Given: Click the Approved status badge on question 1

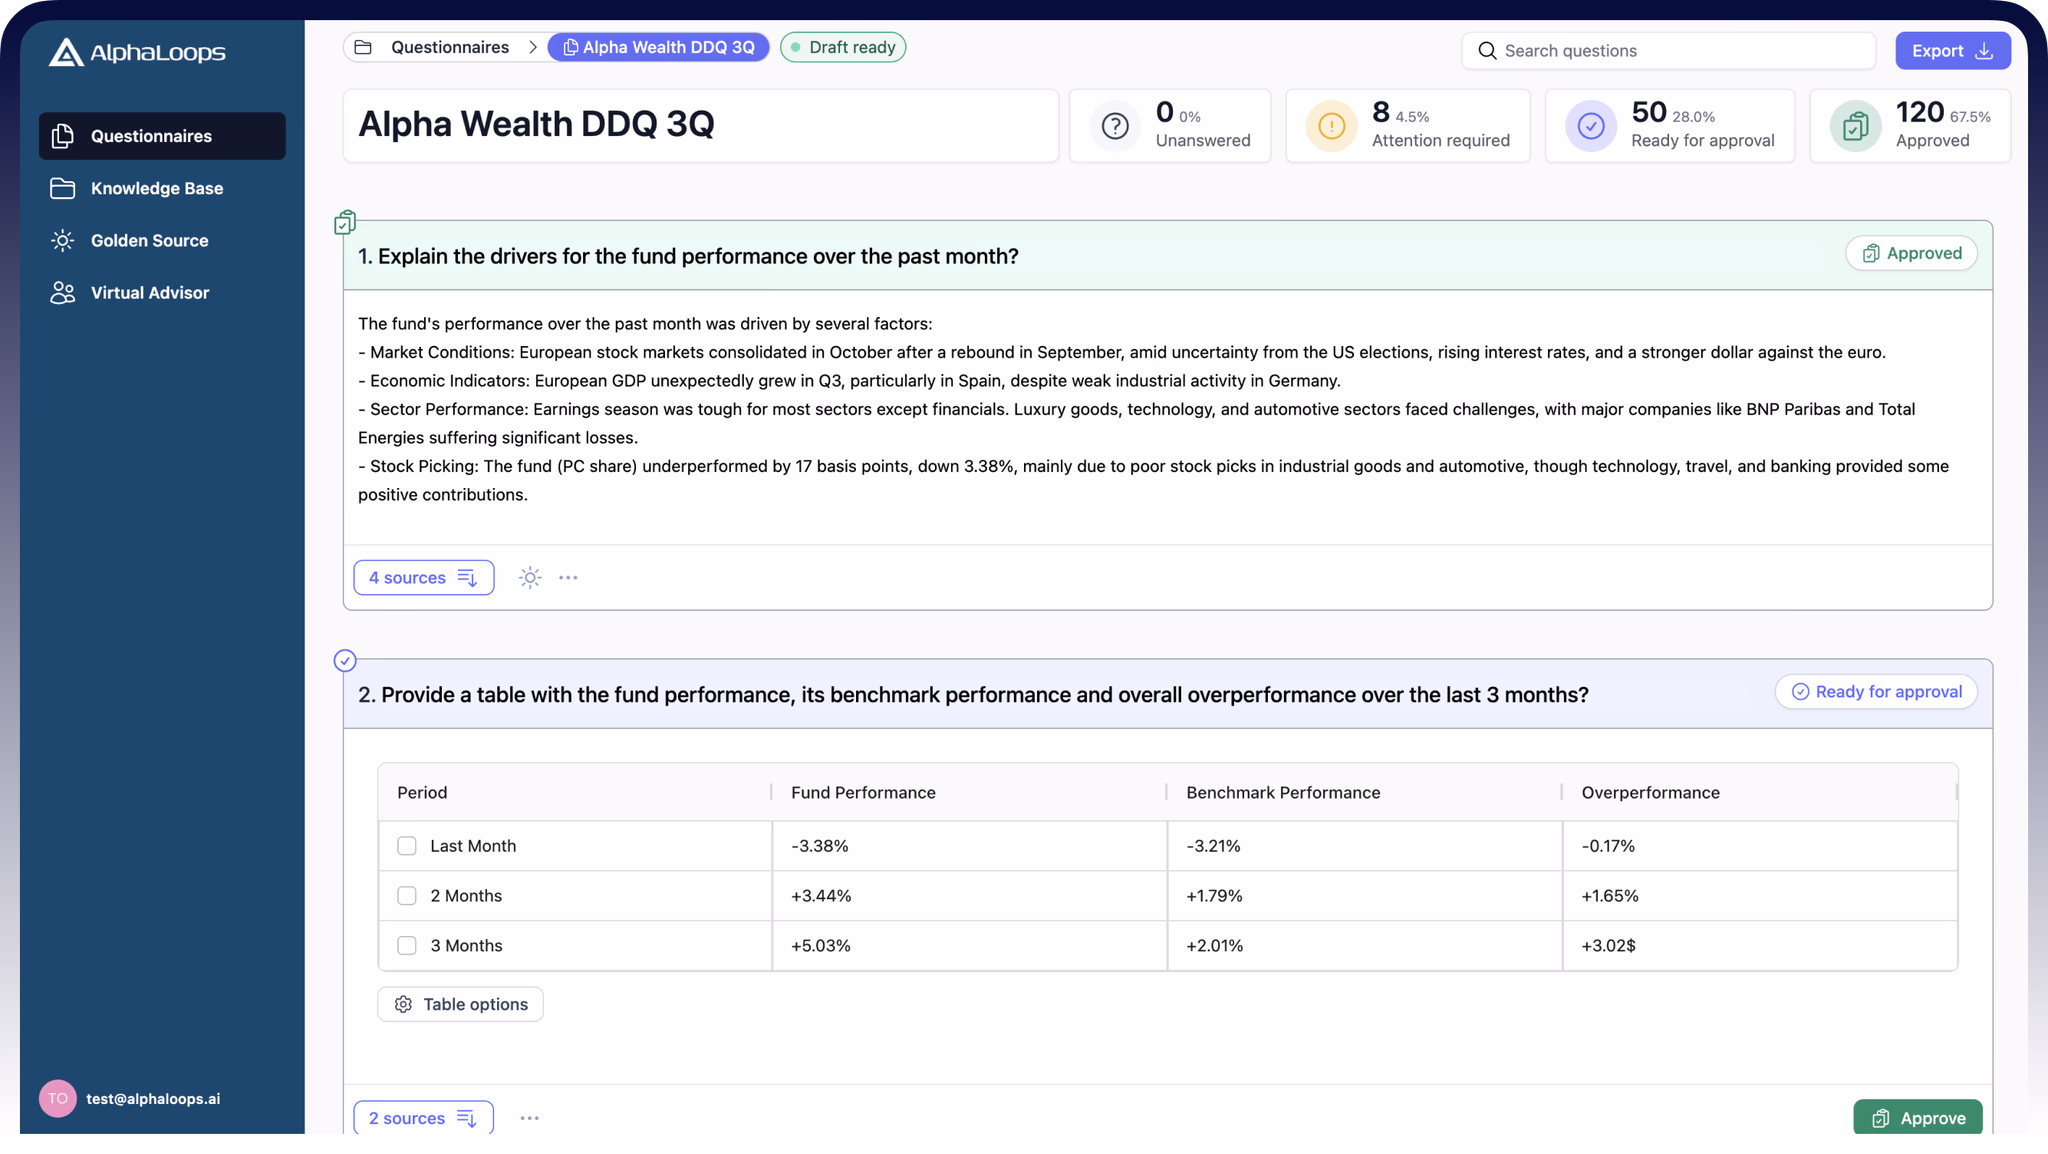Looking at the screenshot, I should 1911,253.
